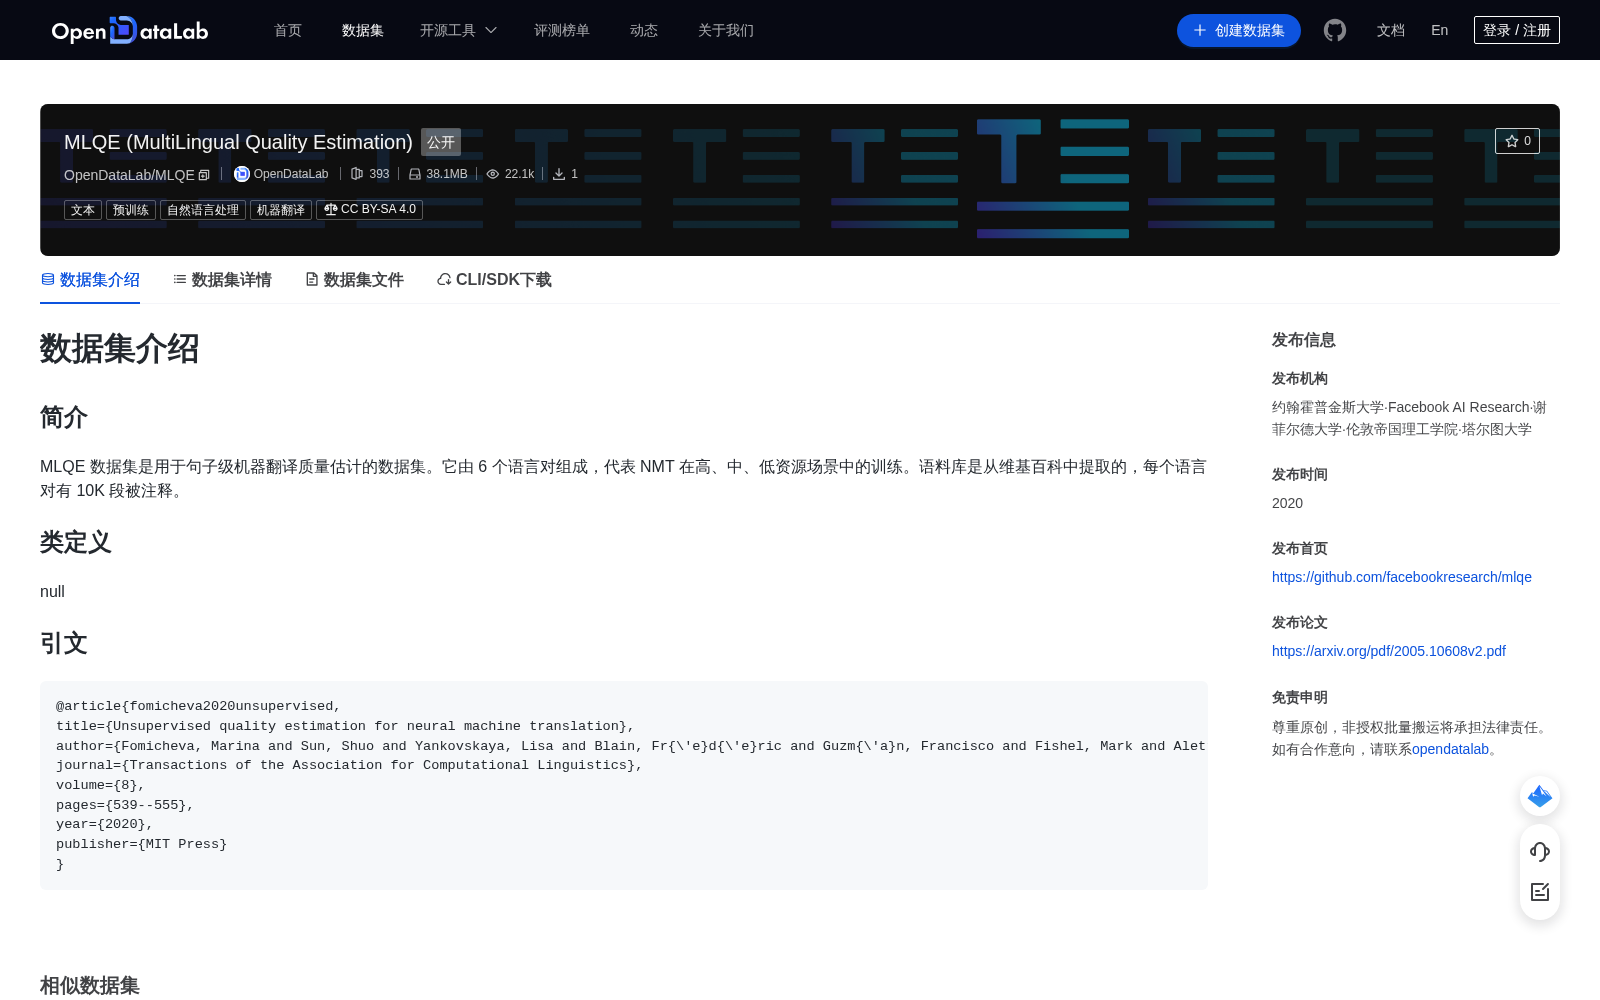Screen dimensions: 1600x1000
Task: Open the blue bird floating widget
Action: pyautogui.click(x=1540, y=796)
